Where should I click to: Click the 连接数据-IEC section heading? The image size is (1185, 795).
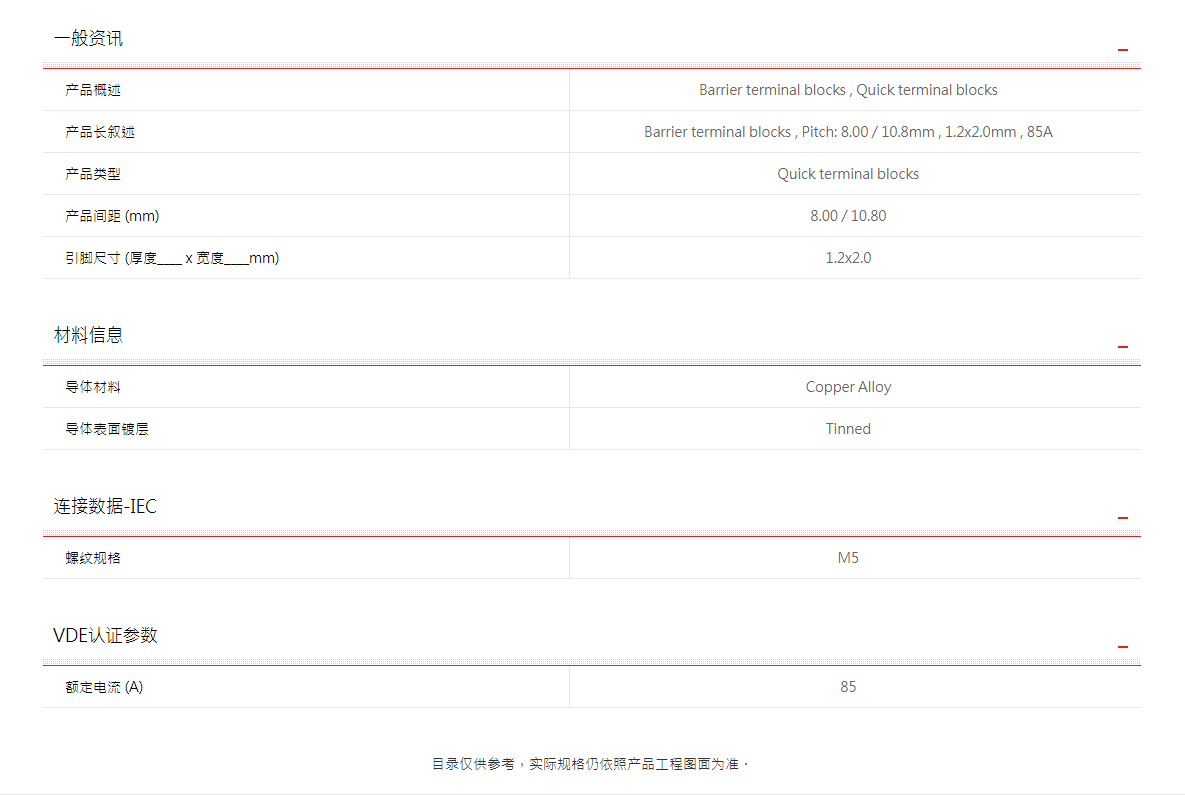click(105, 506)
